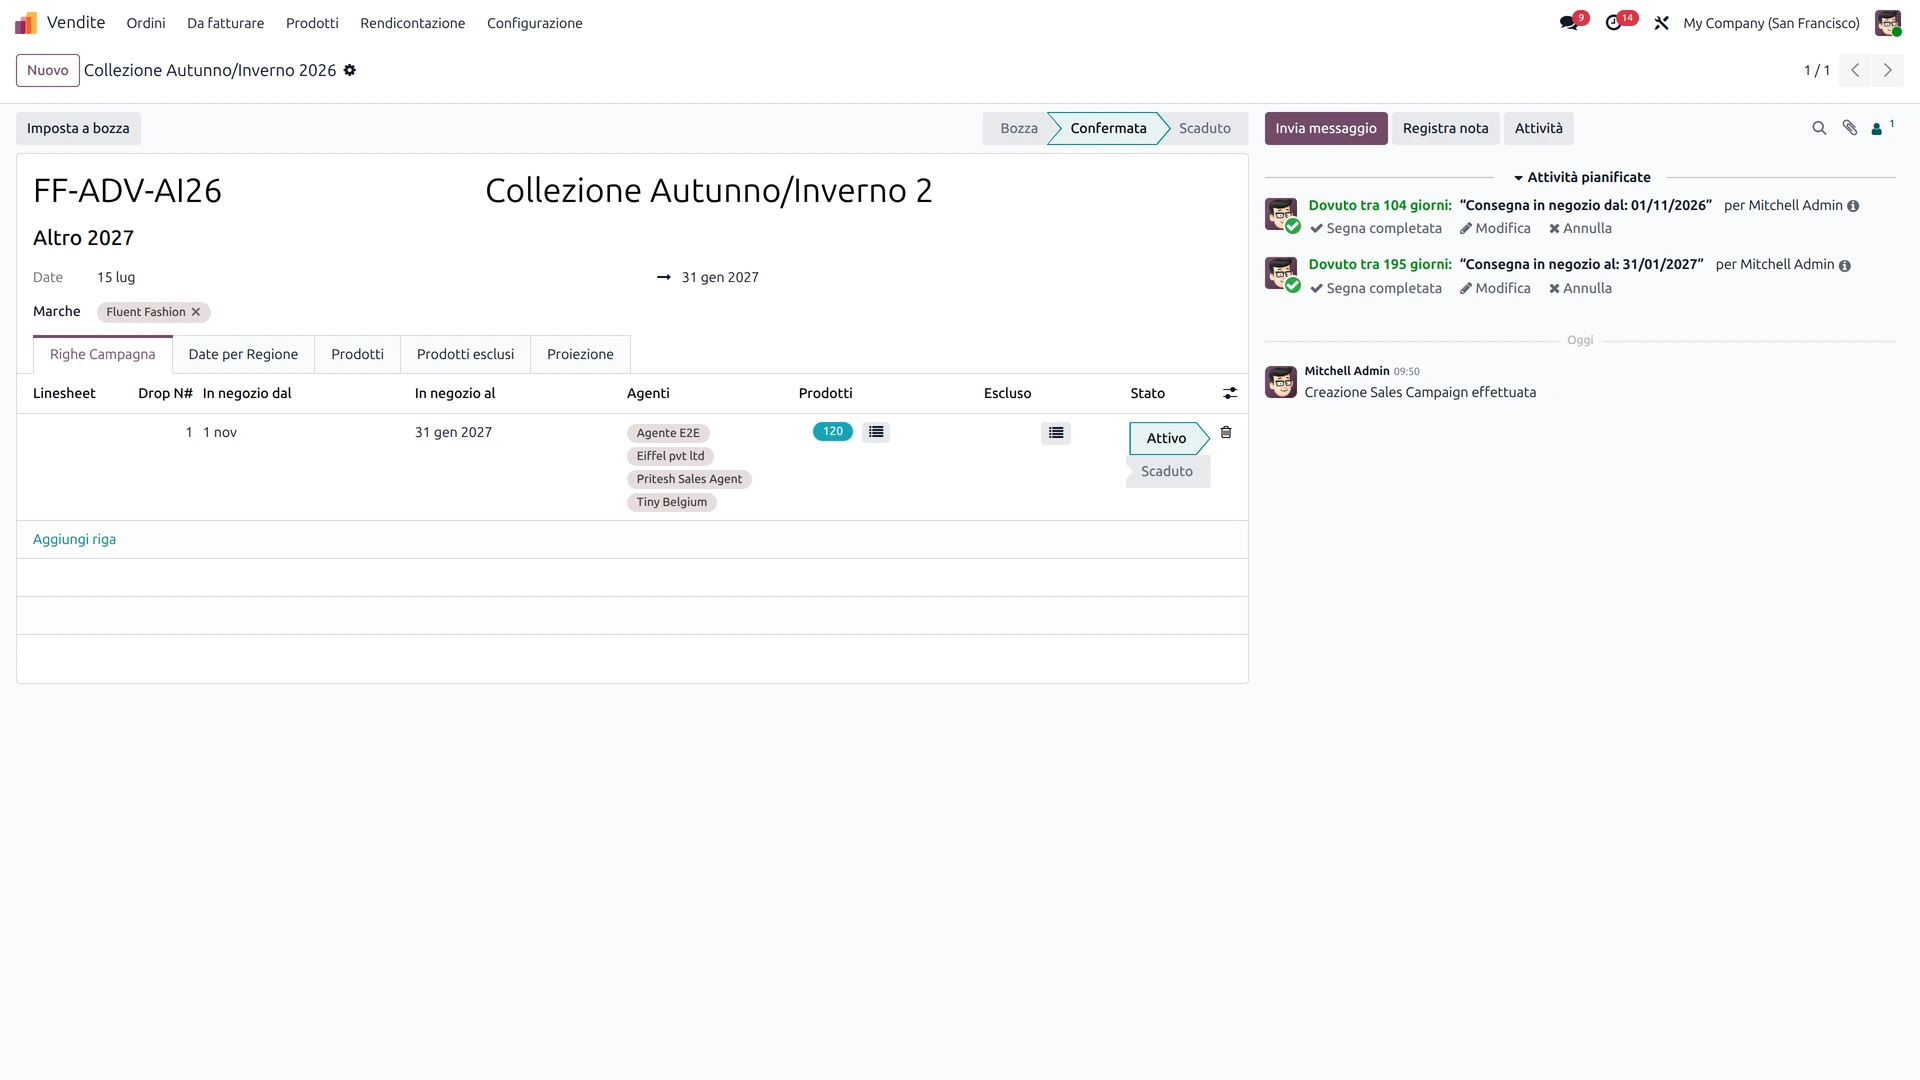Select Confermata status stage
This screenshot has height=1080, width=1920.
(1108, 128)
